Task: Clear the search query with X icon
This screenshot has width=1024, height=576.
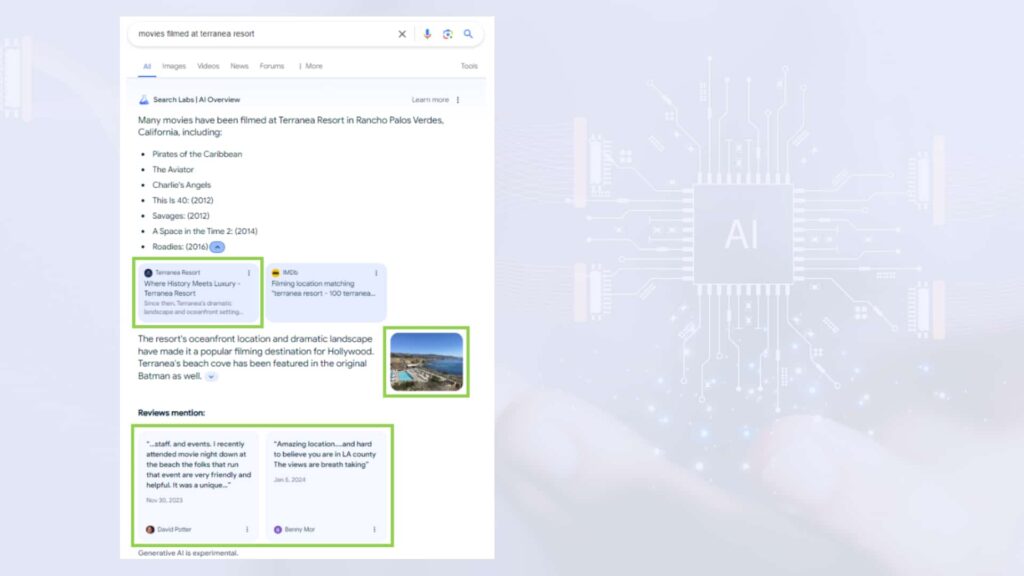Action: (x=402, y=34)
